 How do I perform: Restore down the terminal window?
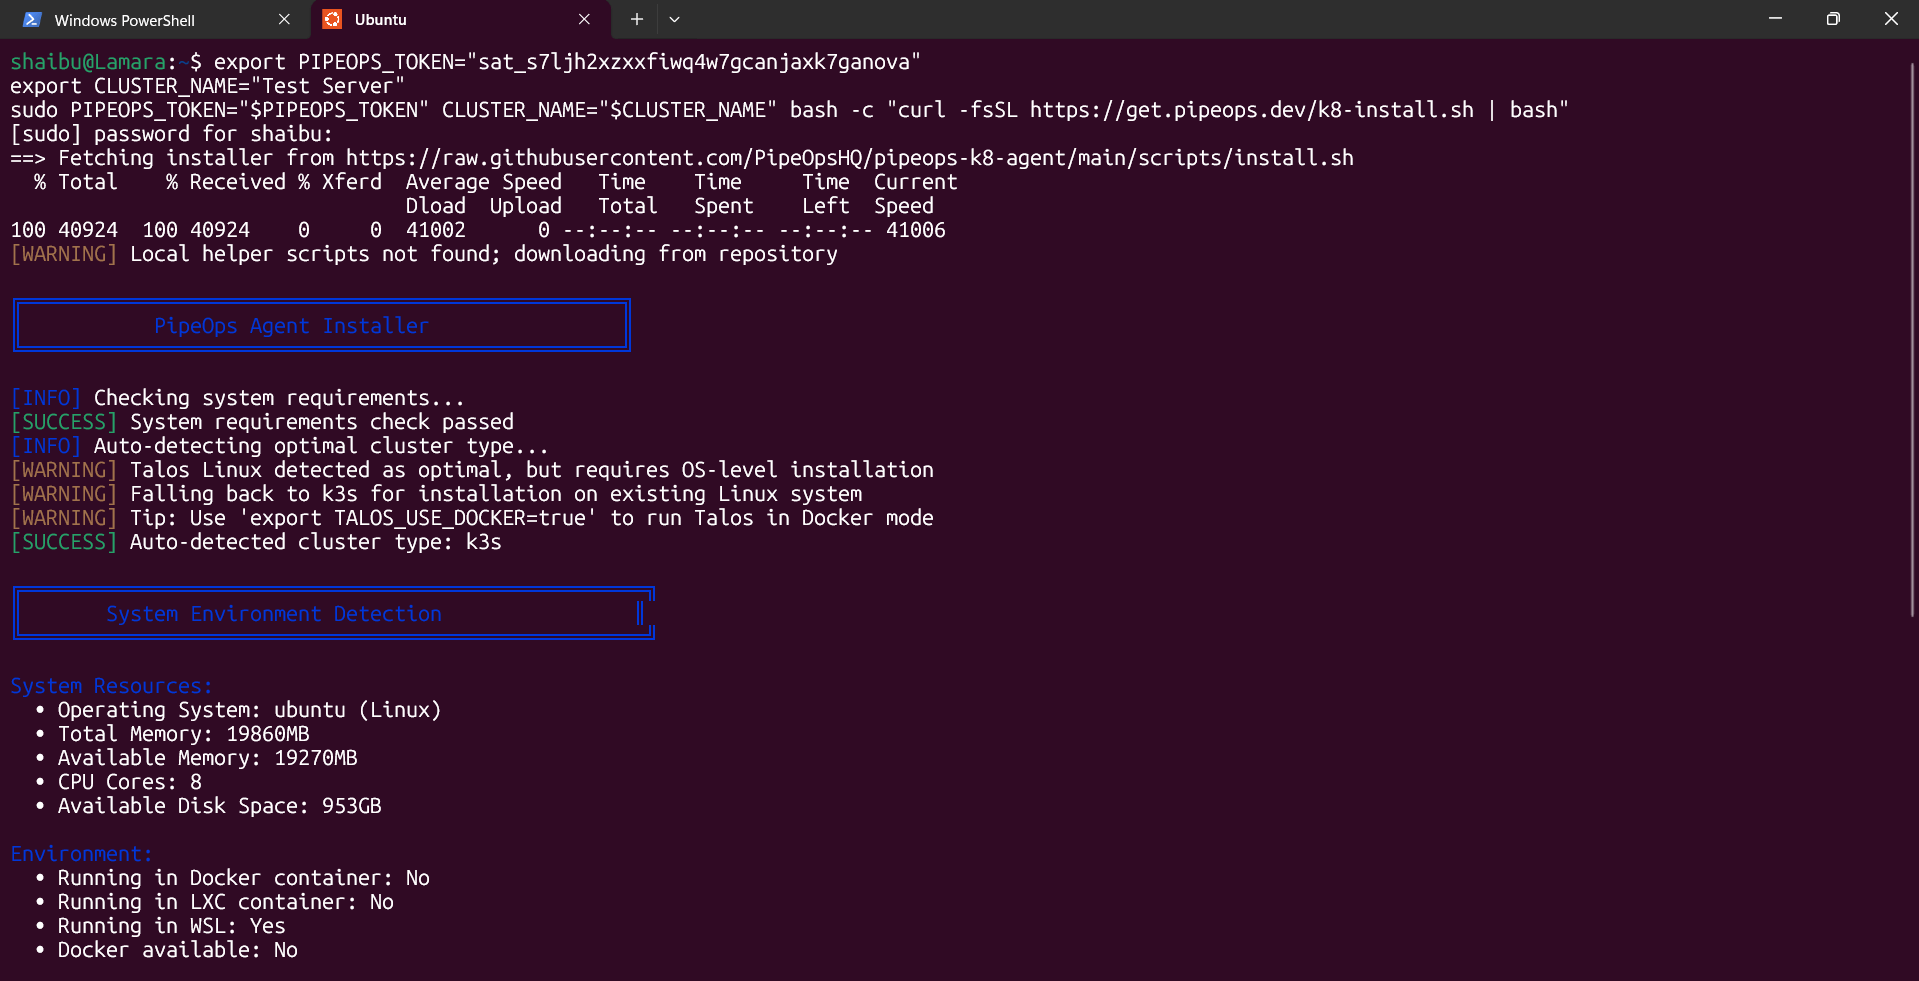coord(1832,19)
